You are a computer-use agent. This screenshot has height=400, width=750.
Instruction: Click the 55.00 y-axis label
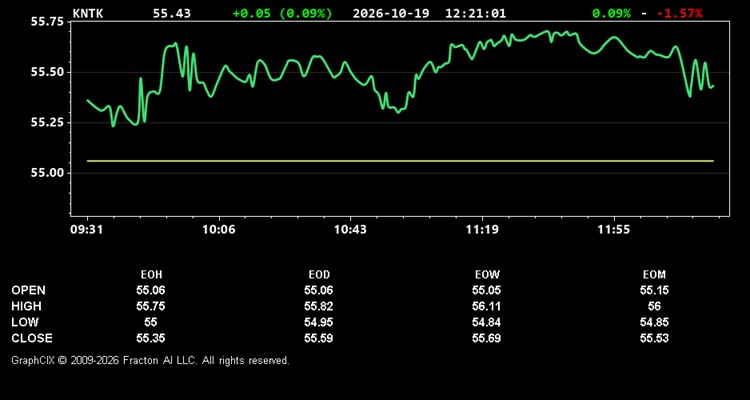point(48,173)
